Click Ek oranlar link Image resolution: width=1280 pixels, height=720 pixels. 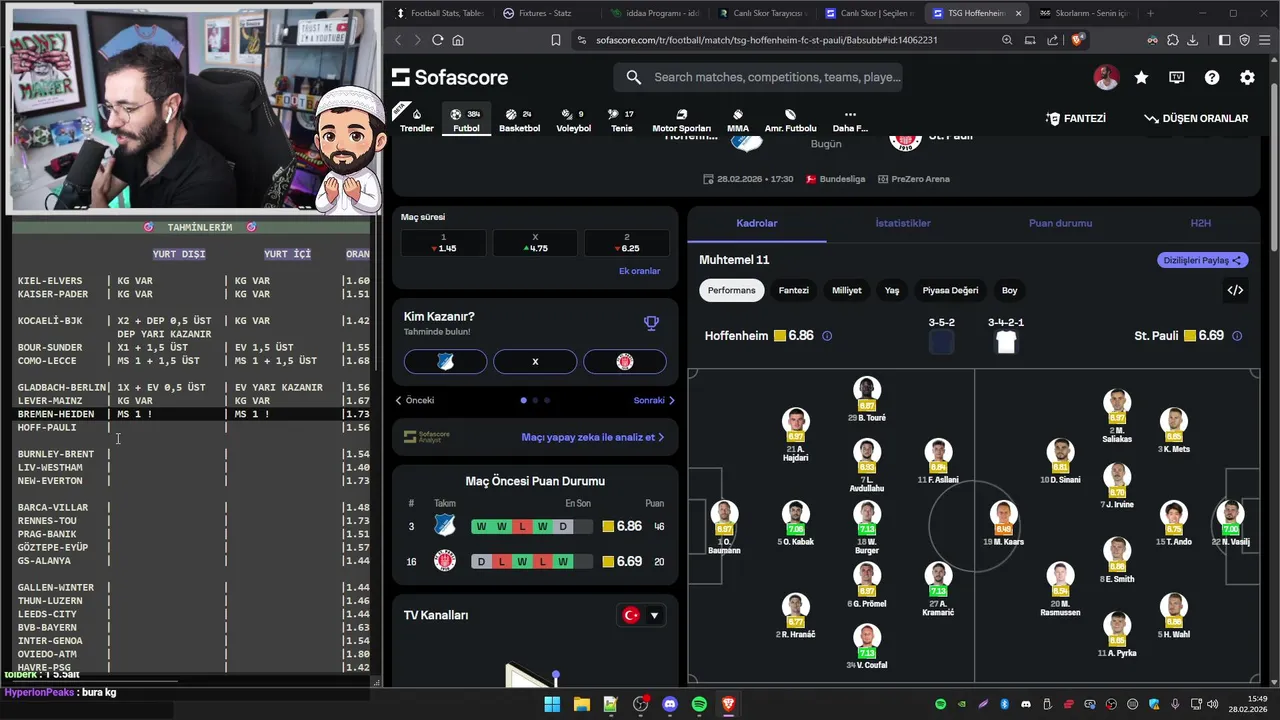[639, 271]
